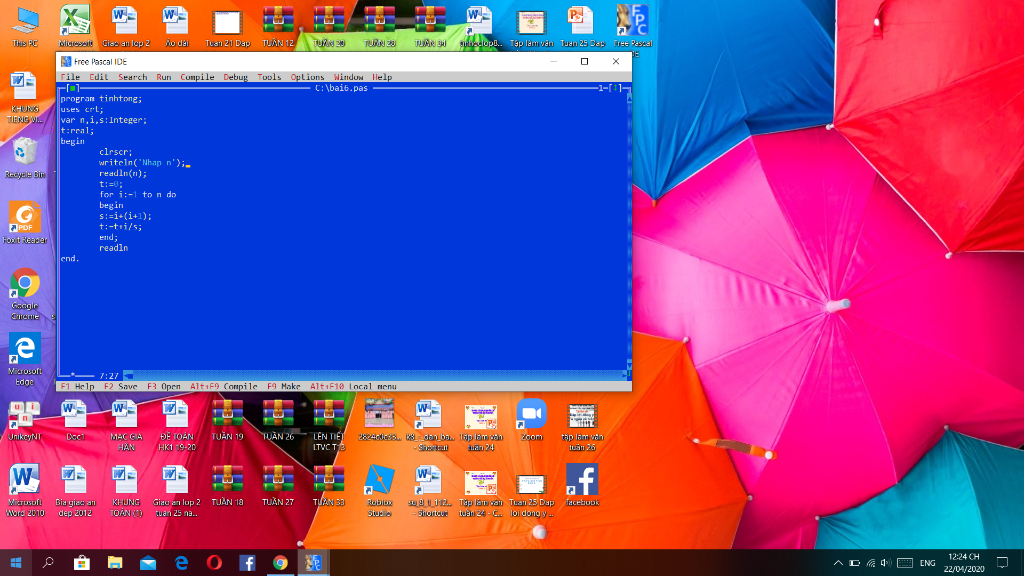Open the Help menu
The height and width of the screenshot is (576, 1024).
pyautogui.click(x=382, y=77)
